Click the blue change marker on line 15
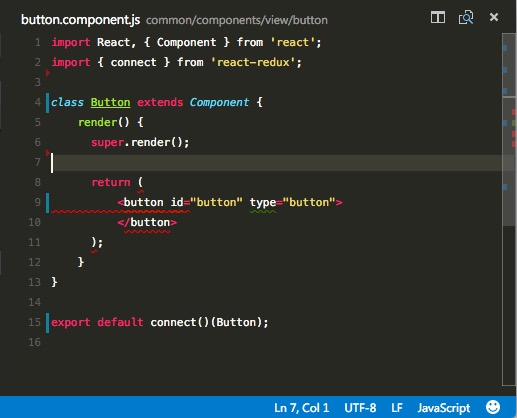The width and height of the screenshot is (517, 418). tap(48, 323)
